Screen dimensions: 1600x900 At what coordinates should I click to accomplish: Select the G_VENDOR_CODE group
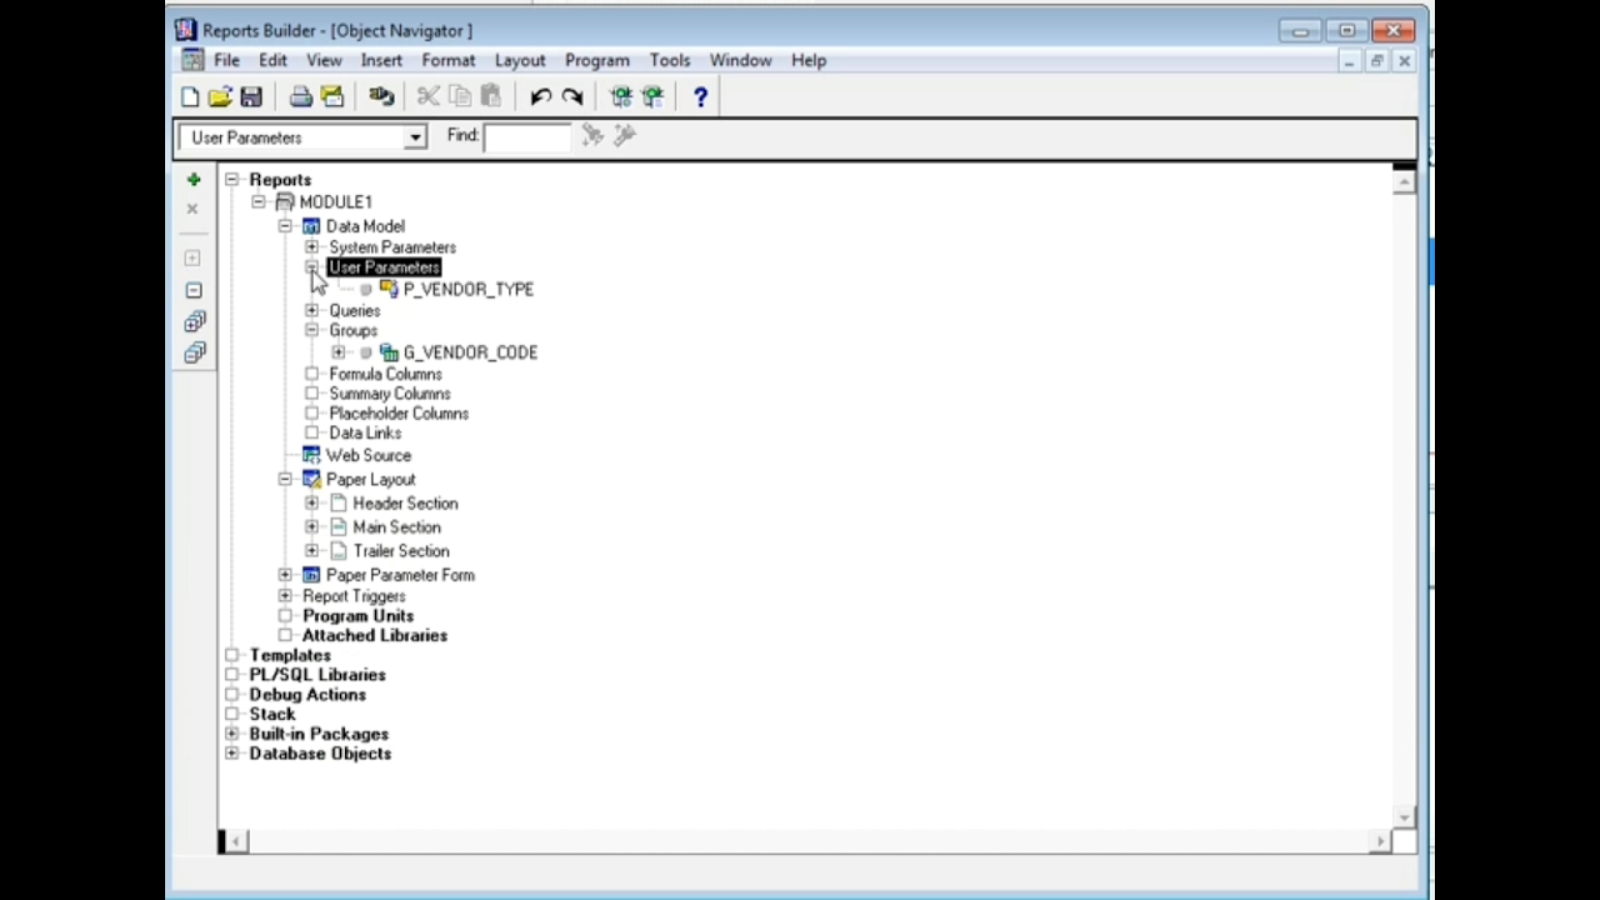point(470,352)
